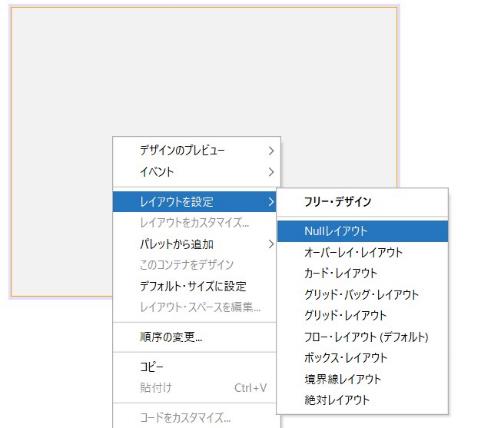Open the デザインのプレビュー submenu
481x428 pixels.
[x=195, y=151]
